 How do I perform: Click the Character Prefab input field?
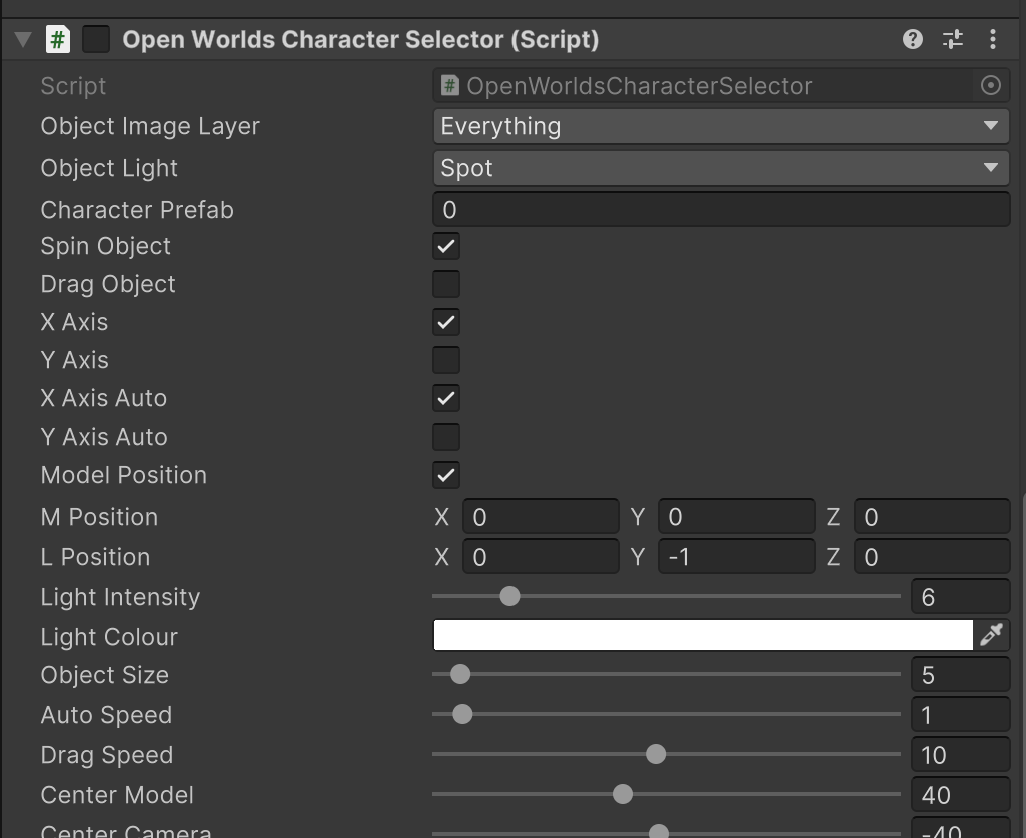coord(720,210)
